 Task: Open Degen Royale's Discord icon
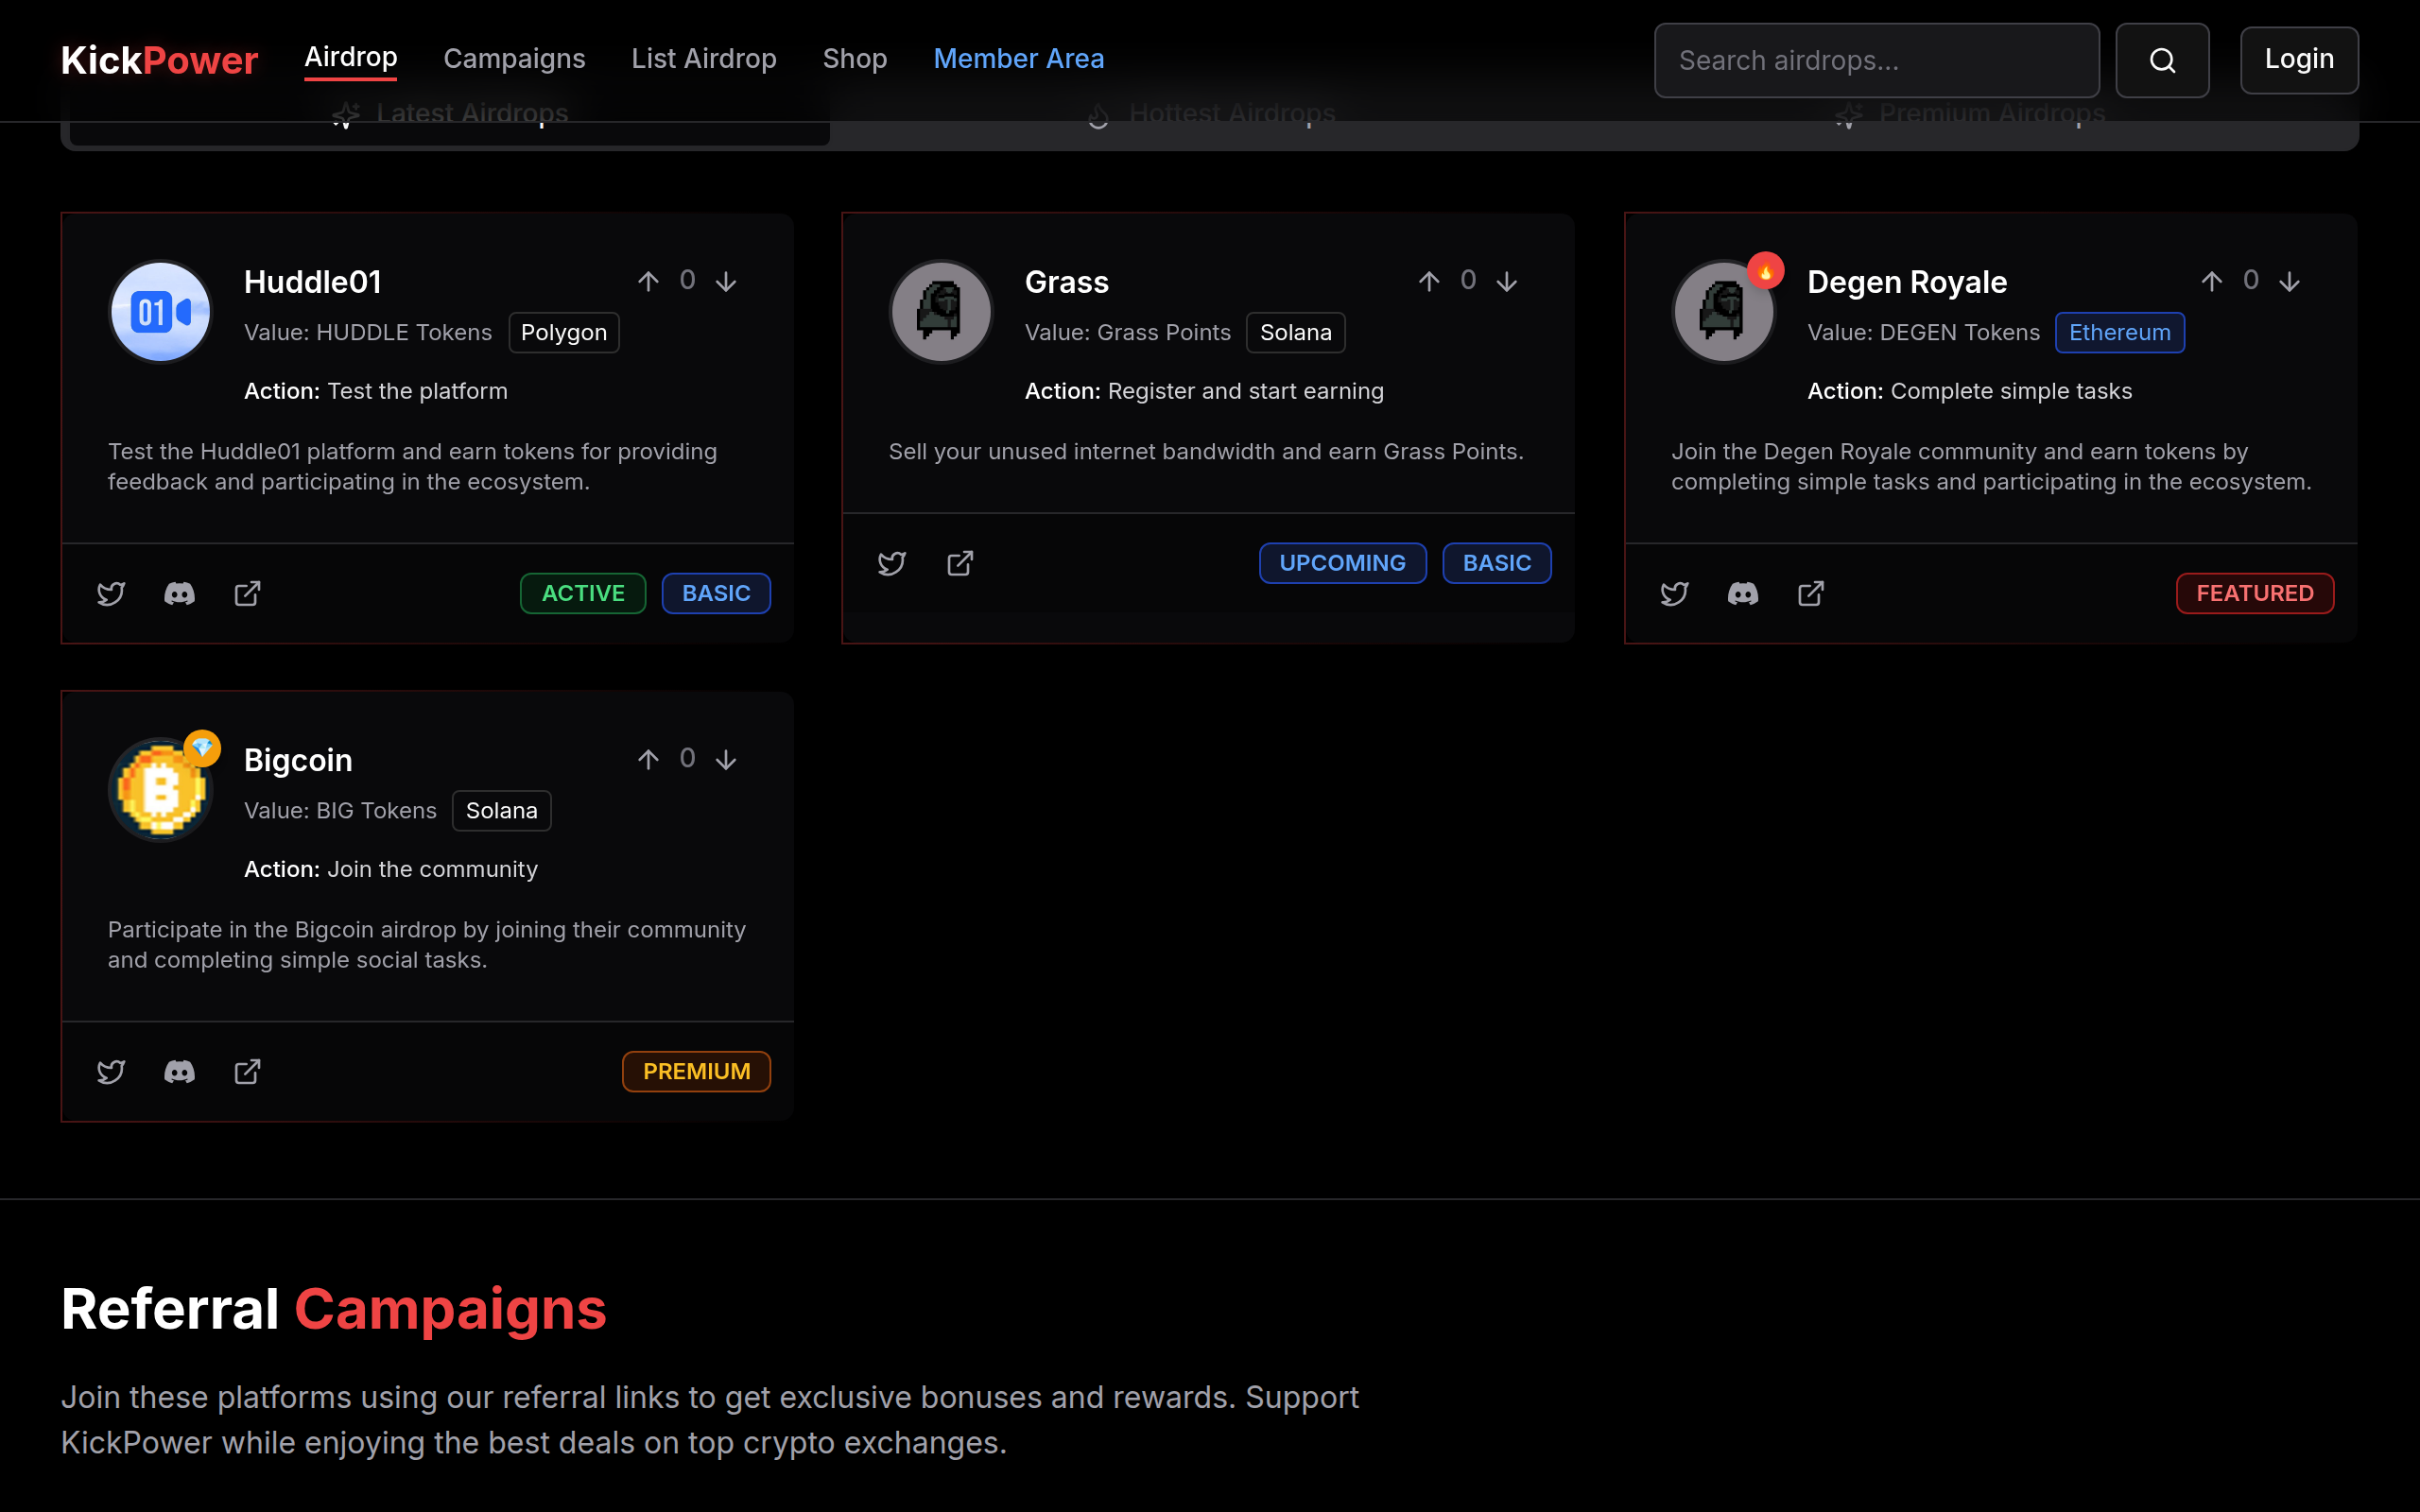pos(1742,593)
